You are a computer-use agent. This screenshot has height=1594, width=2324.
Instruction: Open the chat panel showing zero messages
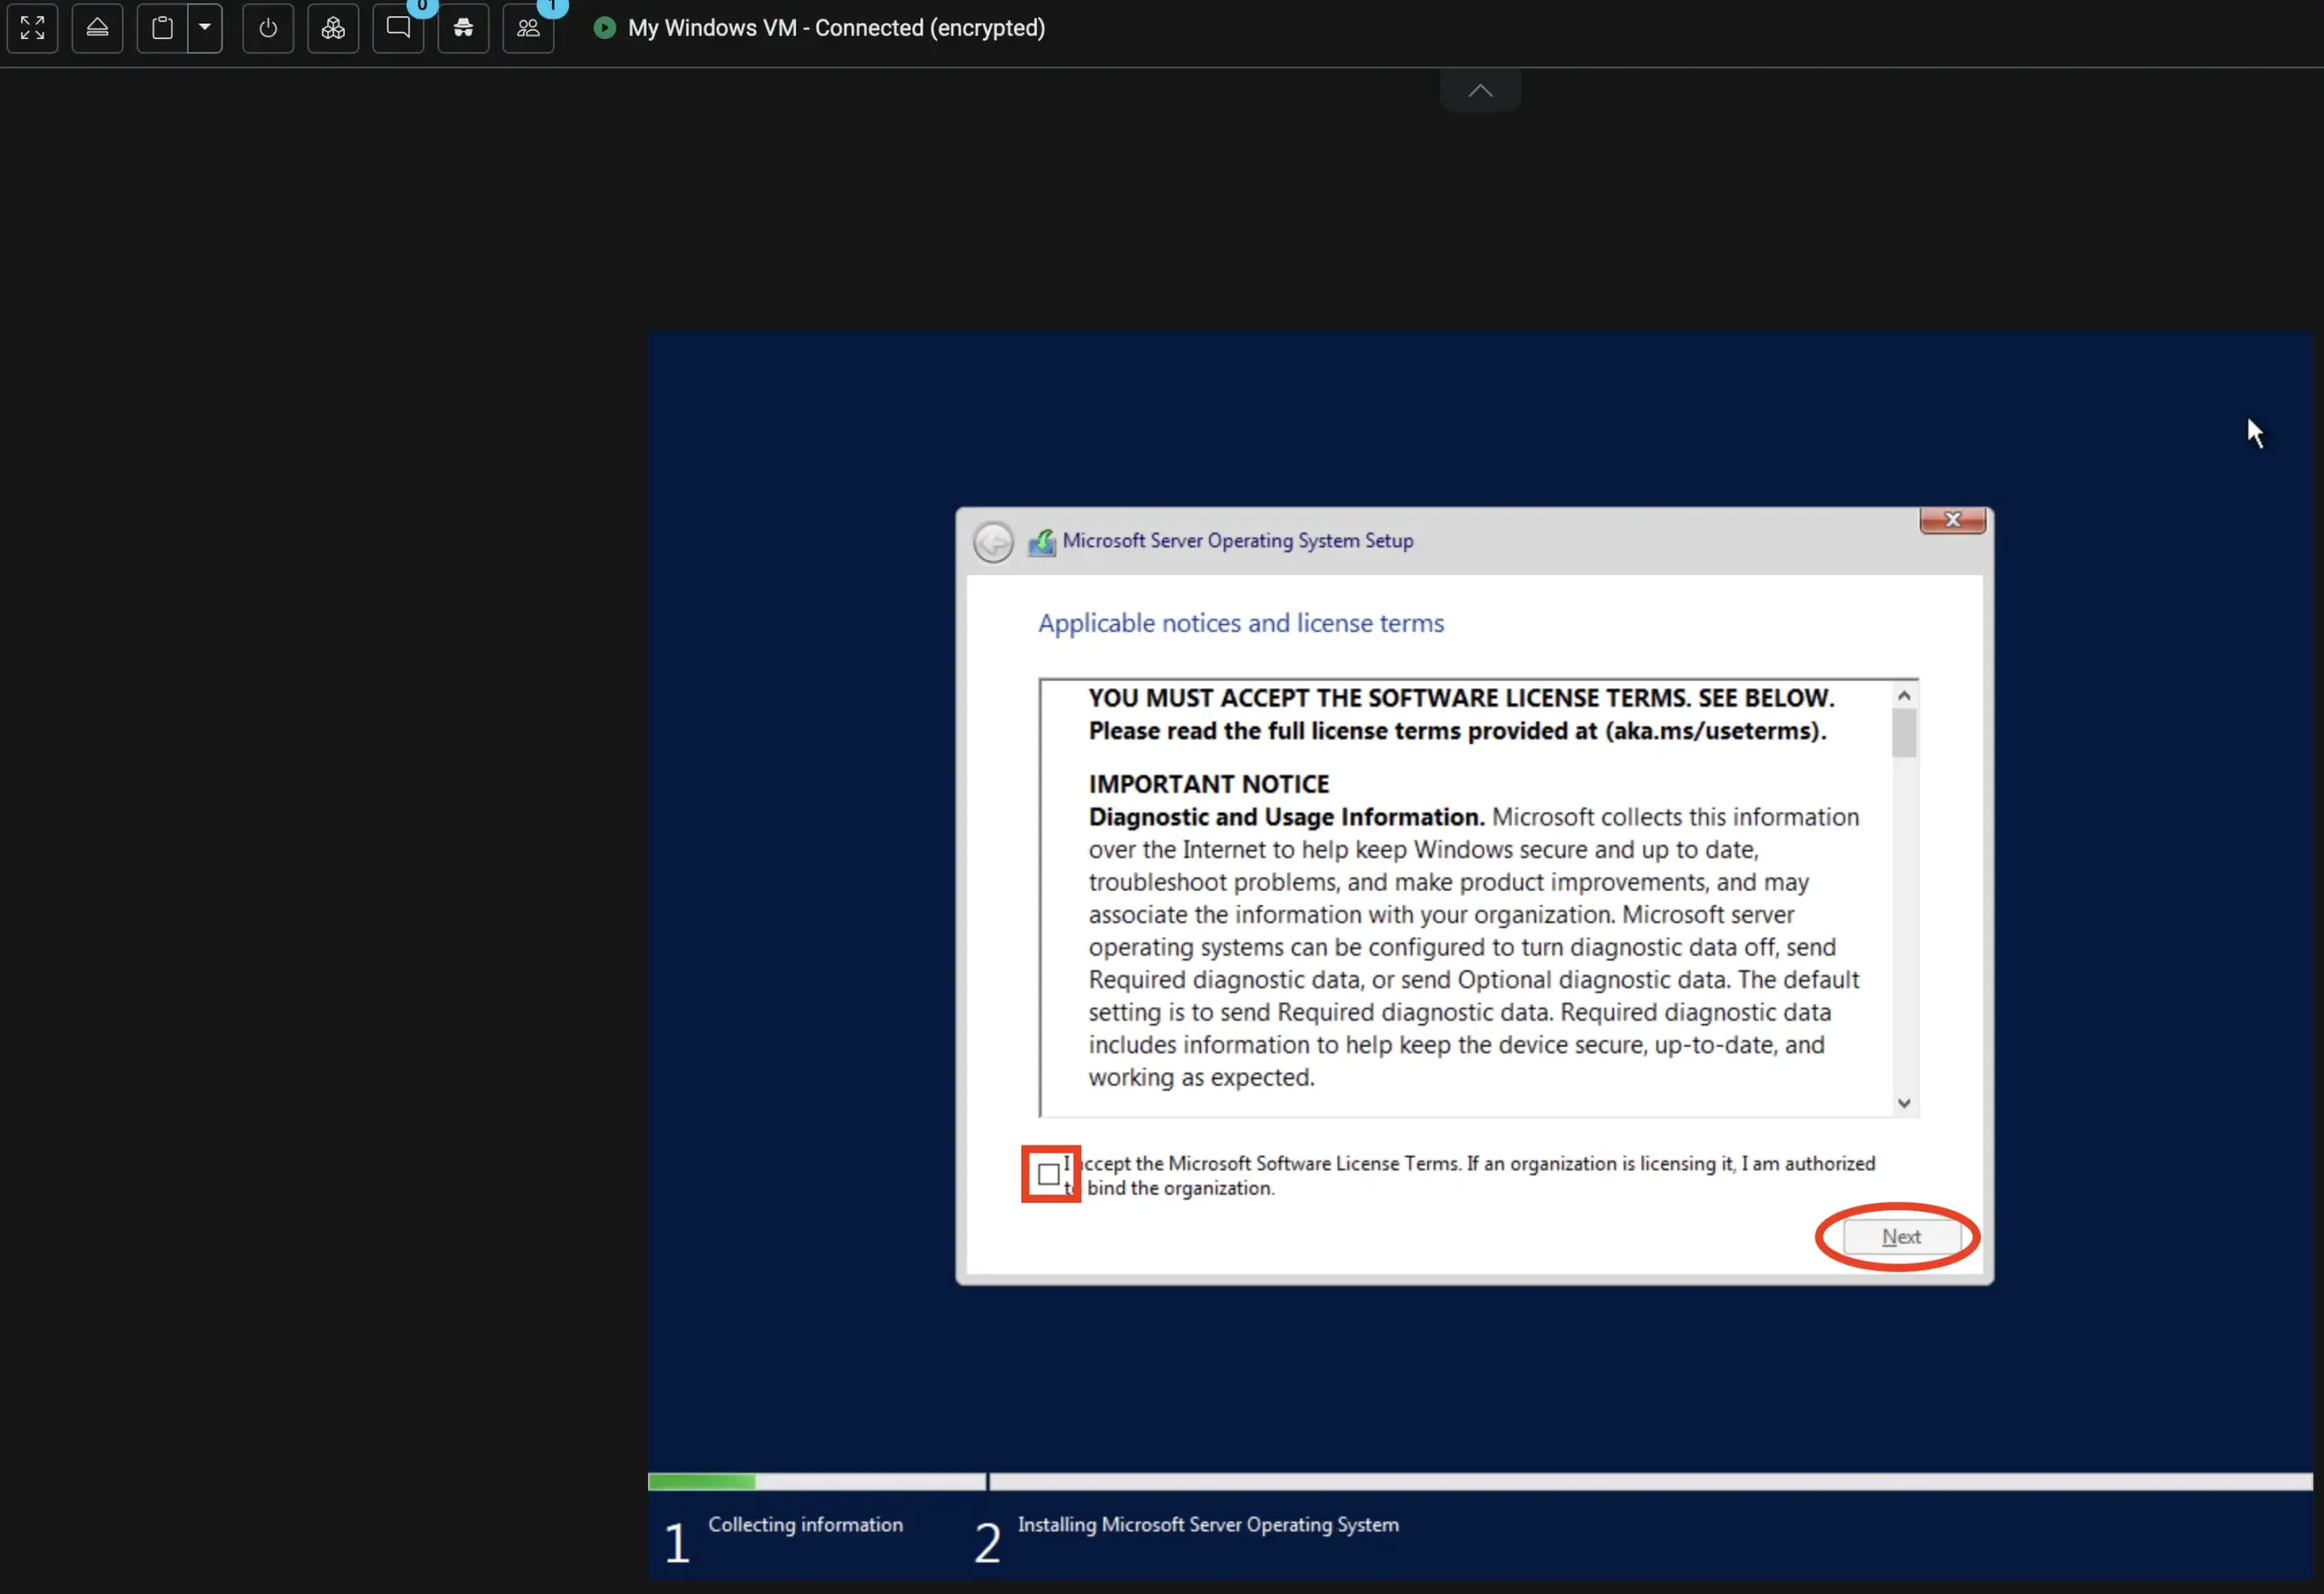pos(399,28)
